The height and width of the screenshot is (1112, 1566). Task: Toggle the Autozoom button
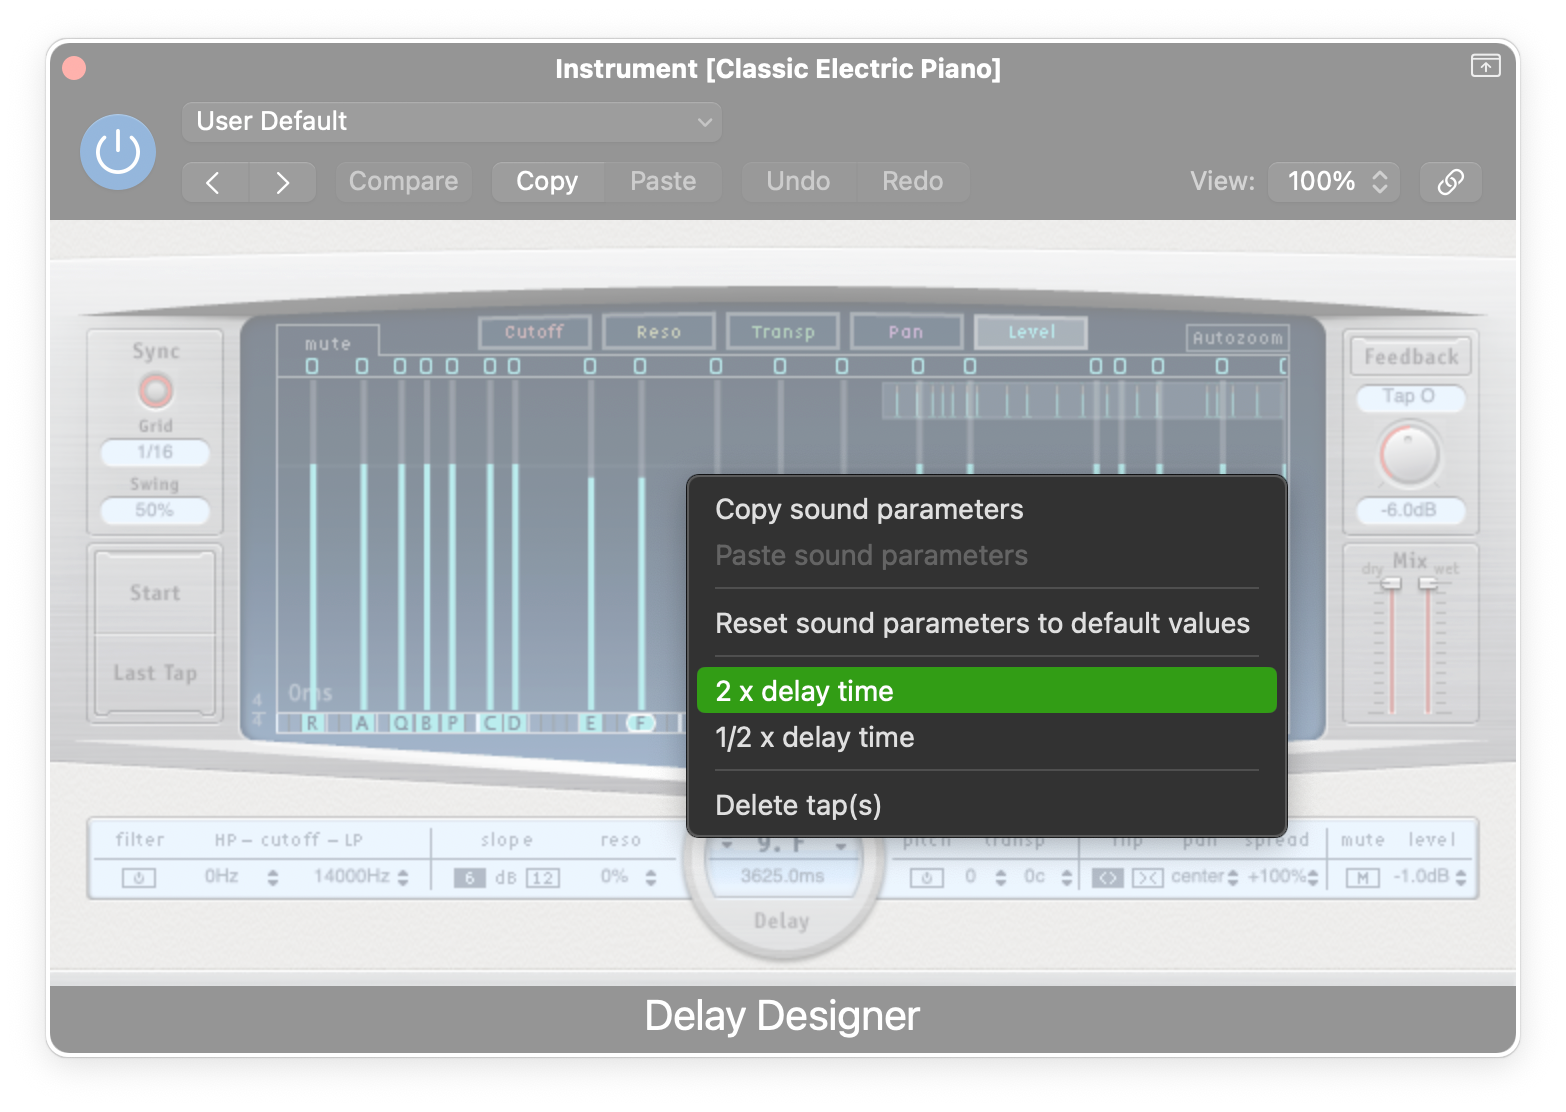click(1238, 338)
